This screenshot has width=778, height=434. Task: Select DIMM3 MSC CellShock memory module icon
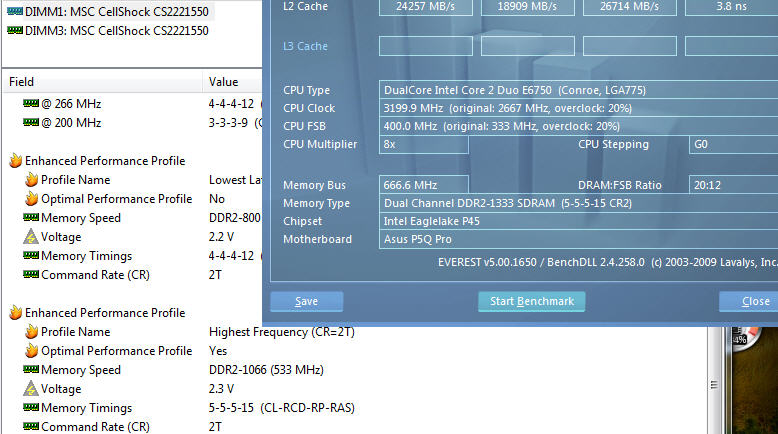point(15,30)
